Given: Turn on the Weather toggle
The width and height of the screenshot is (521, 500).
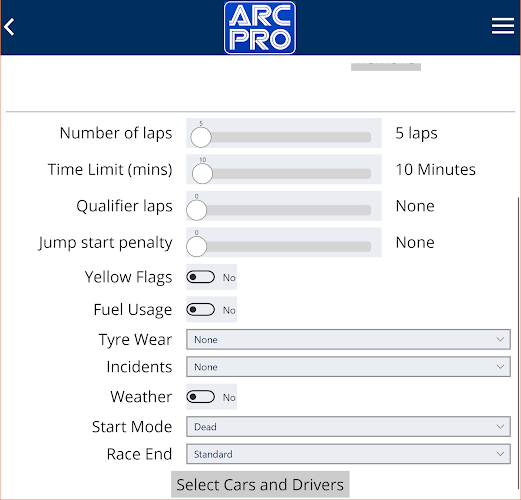Looking at the screenshot, I should click(201, 397).
